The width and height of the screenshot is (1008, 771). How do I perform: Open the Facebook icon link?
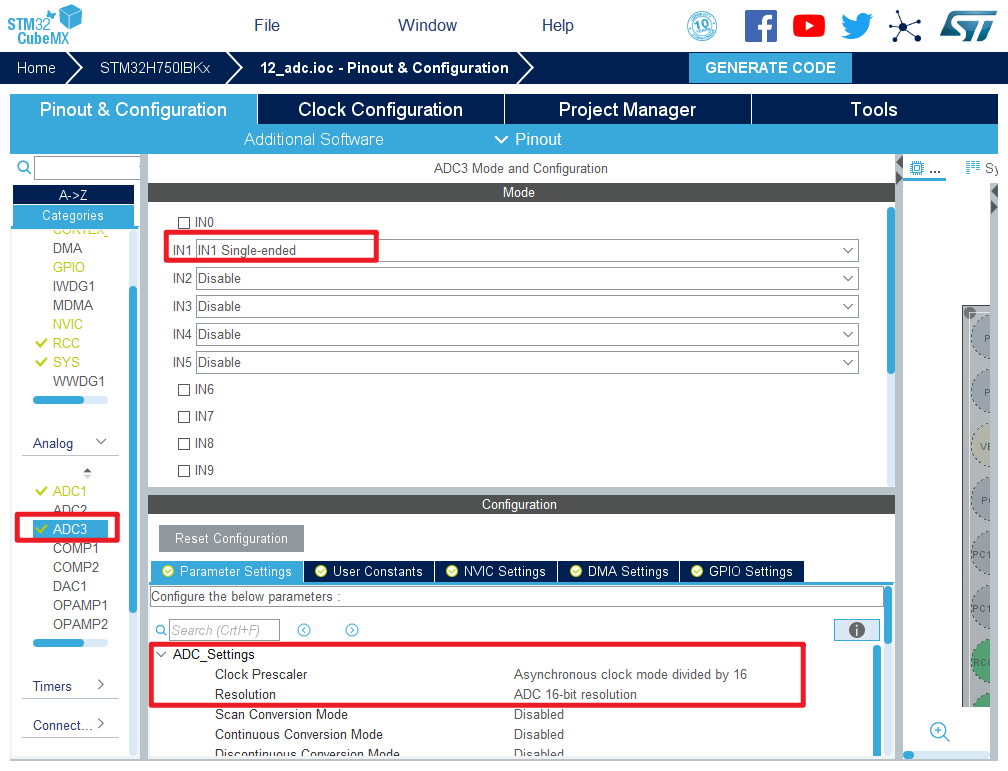[x=760, y=26]
